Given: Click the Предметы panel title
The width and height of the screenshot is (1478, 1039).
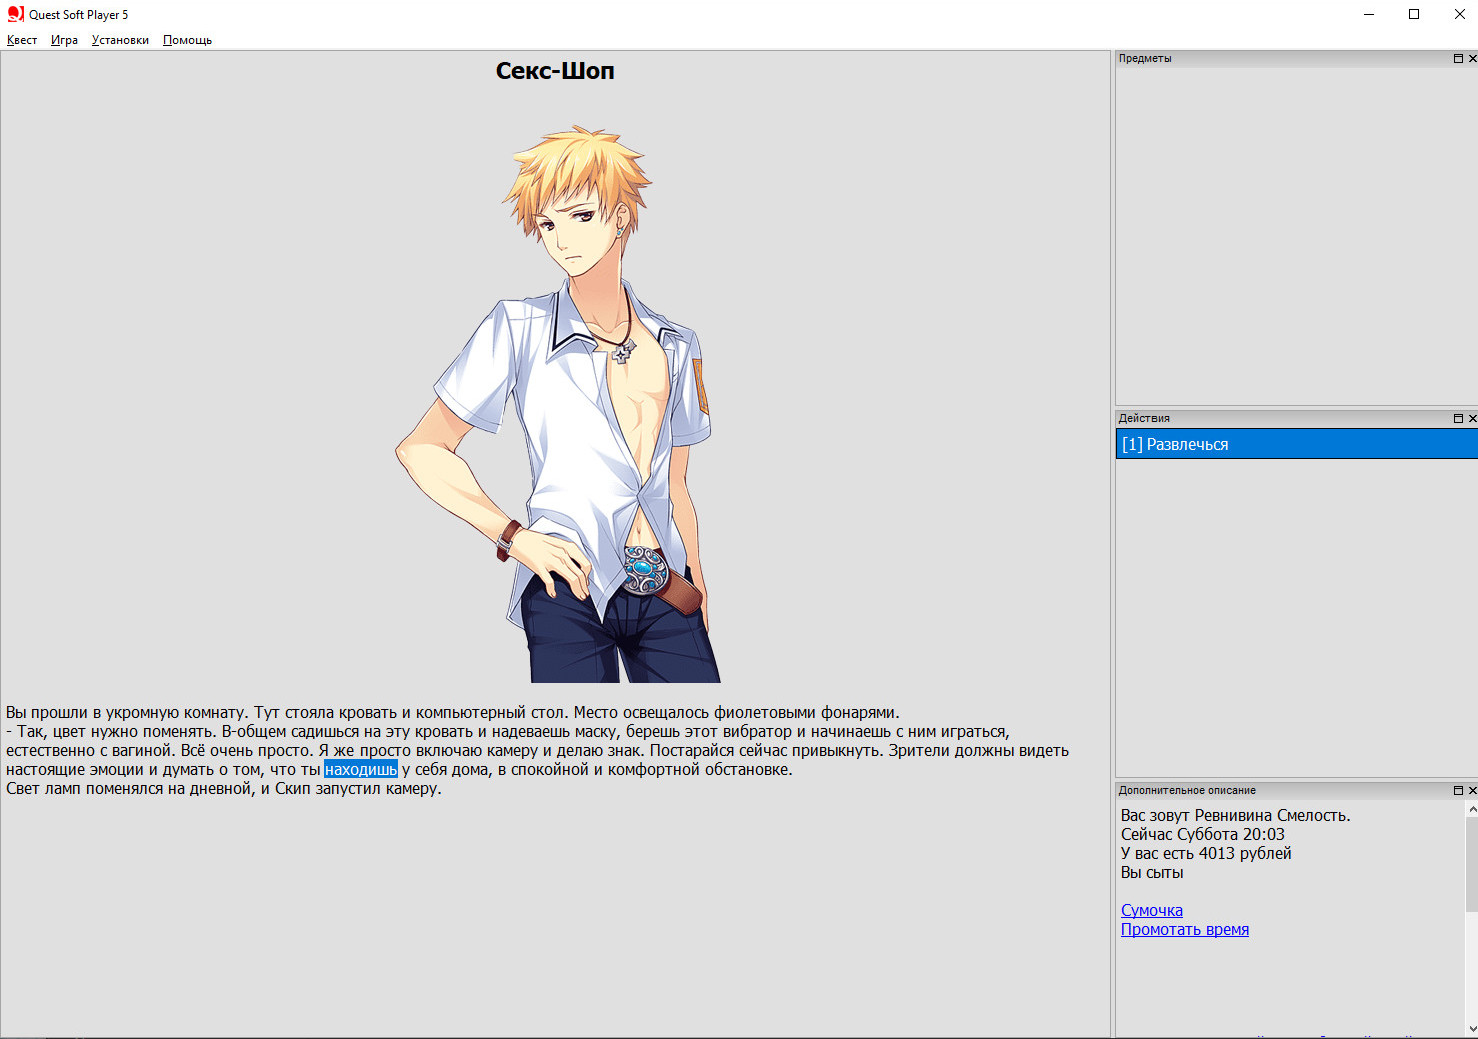Looking at the screenshot, I should point(1145,58).
